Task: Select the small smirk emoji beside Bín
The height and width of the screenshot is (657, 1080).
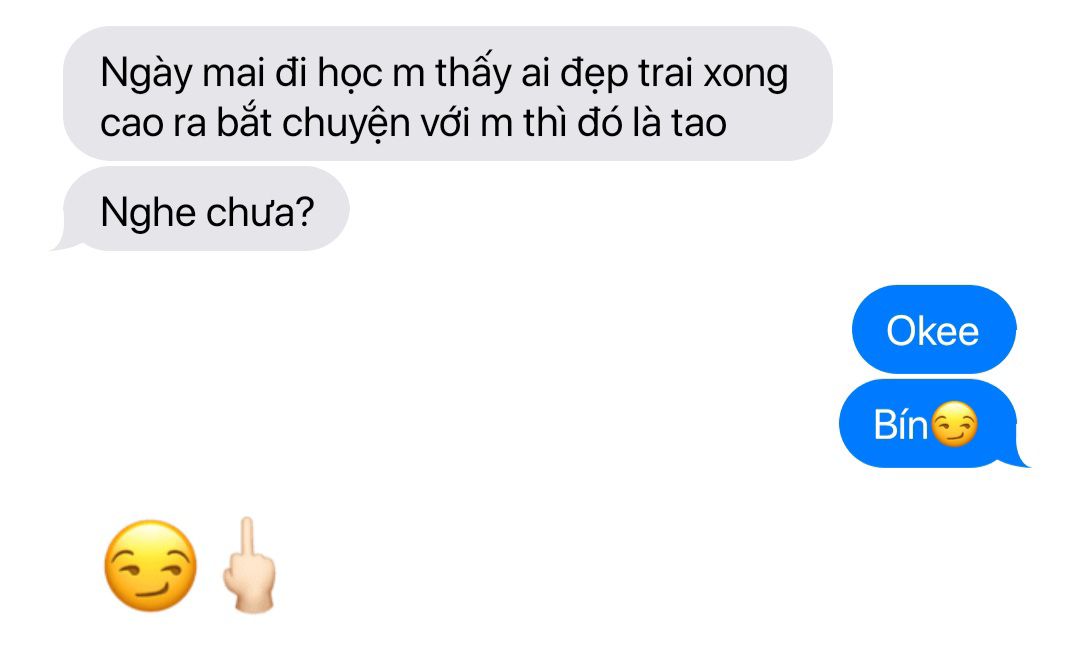Action: point(954,424)
